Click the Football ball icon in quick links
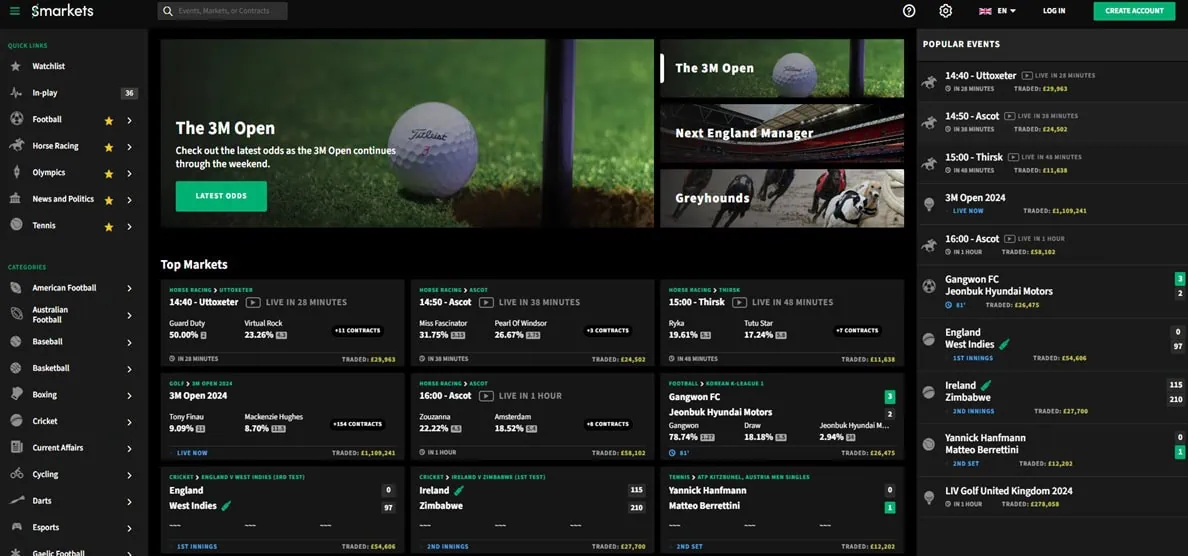 point(16,119)
